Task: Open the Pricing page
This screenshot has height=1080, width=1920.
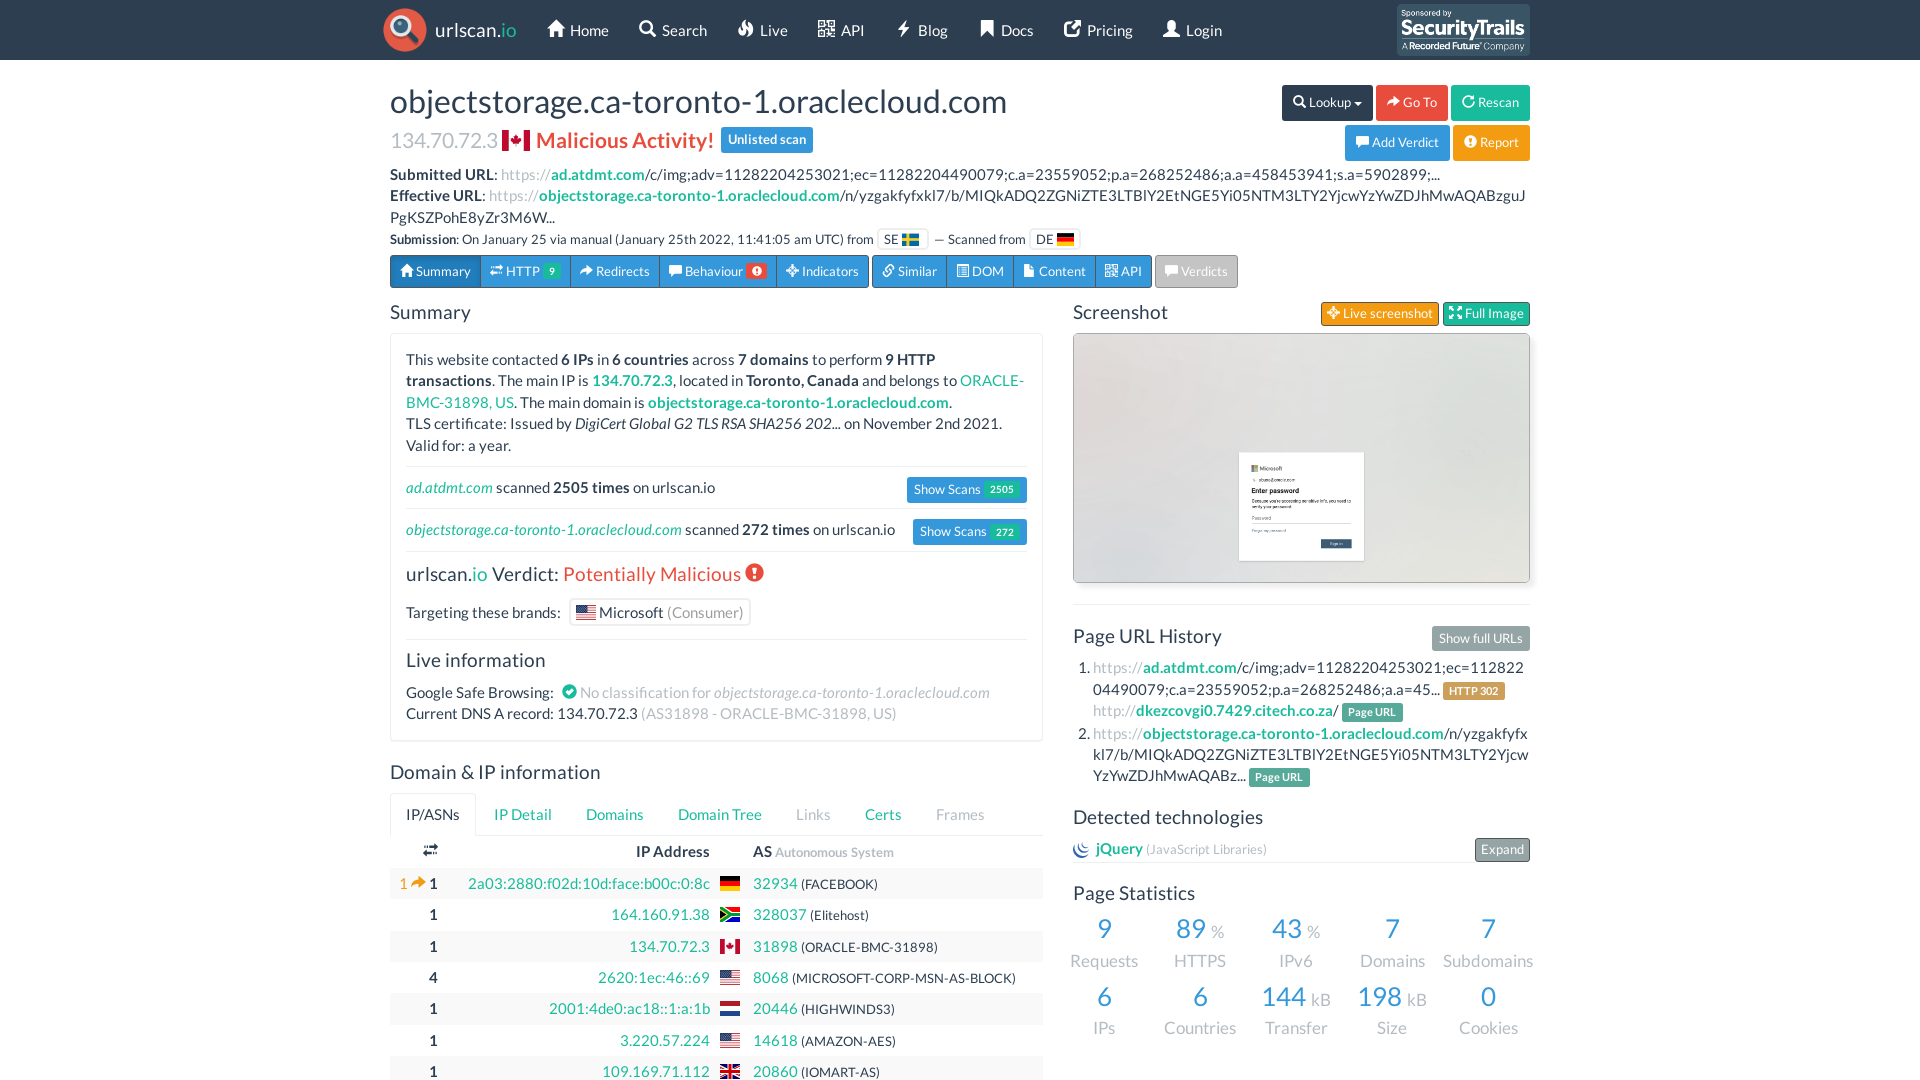Action: [x=1098, y=30]
